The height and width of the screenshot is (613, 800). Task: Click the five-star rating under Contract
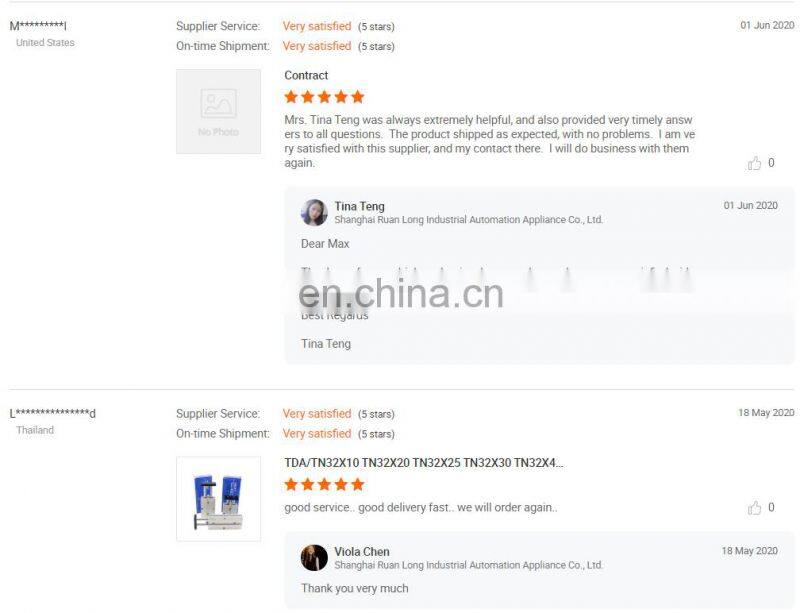324,97
